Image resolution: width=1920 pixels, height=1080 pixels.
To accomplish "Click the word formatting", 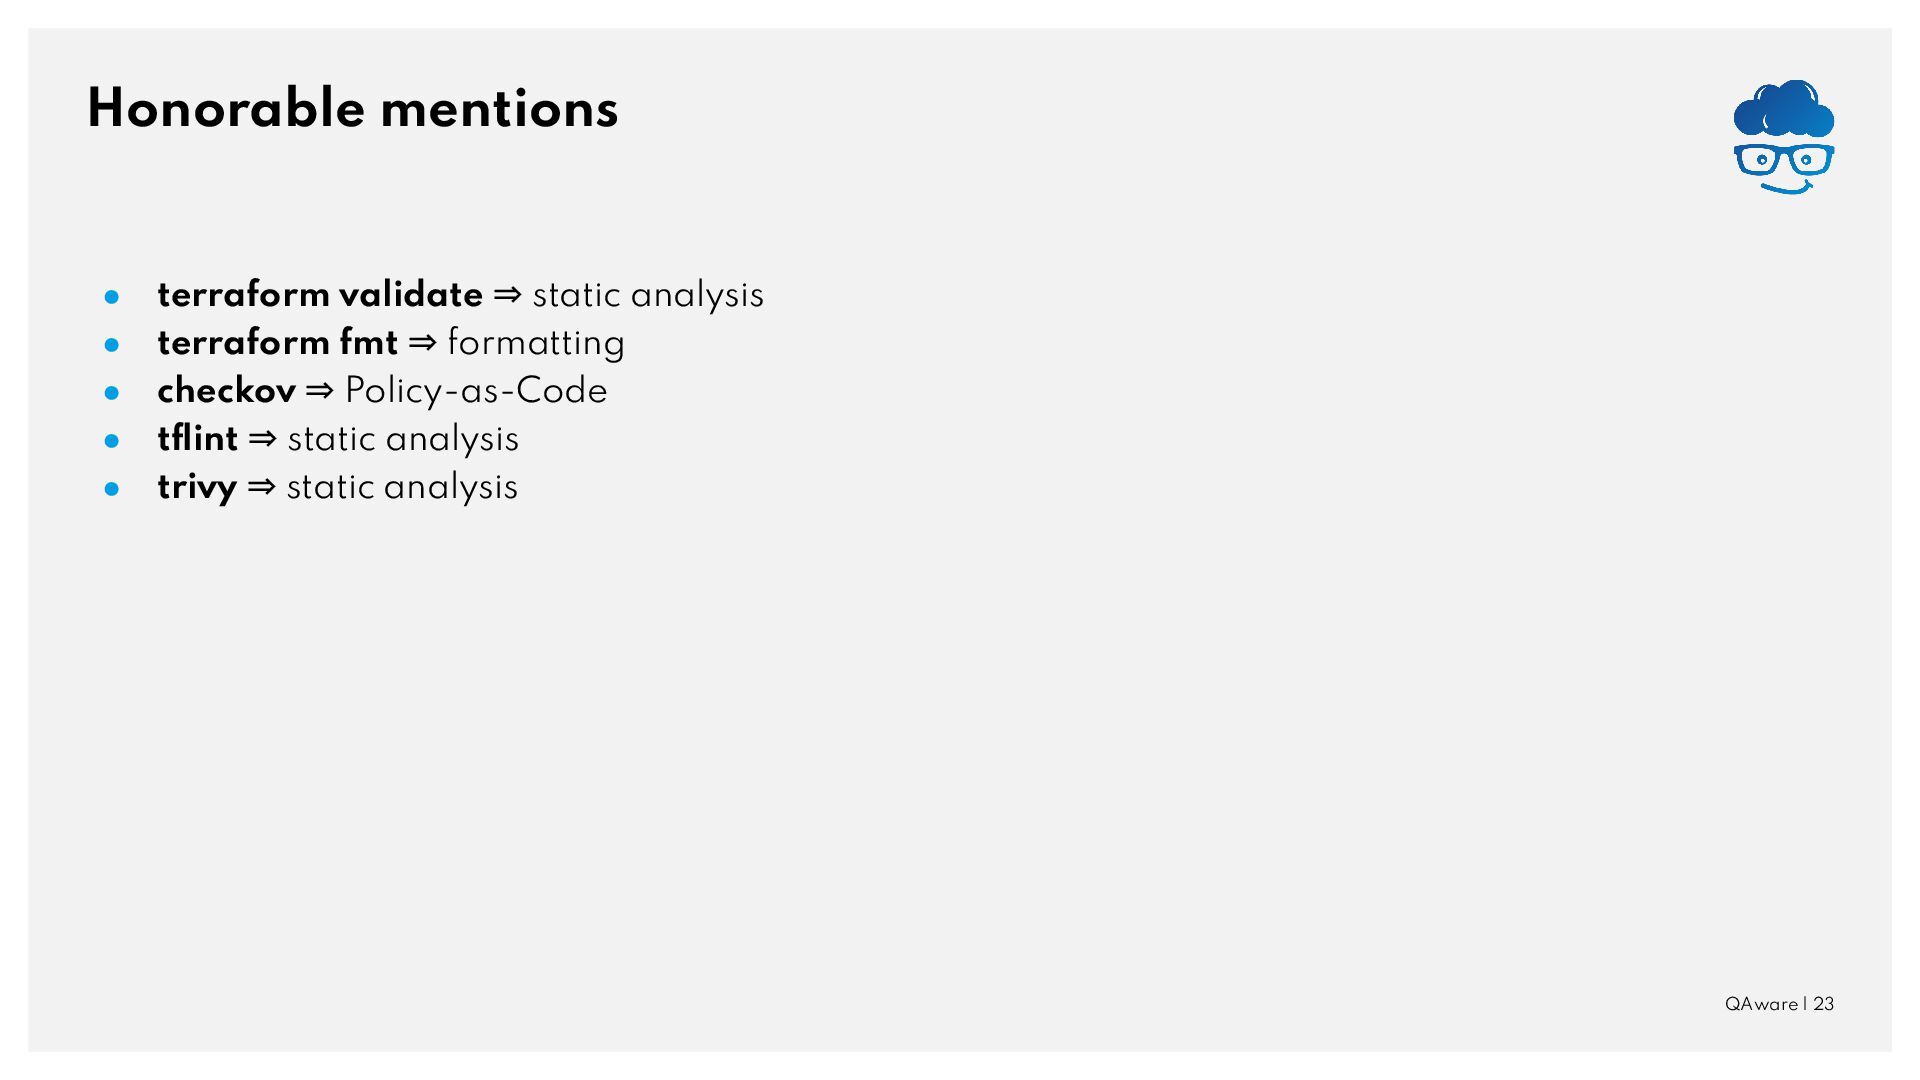I will (x=536, y=343).
